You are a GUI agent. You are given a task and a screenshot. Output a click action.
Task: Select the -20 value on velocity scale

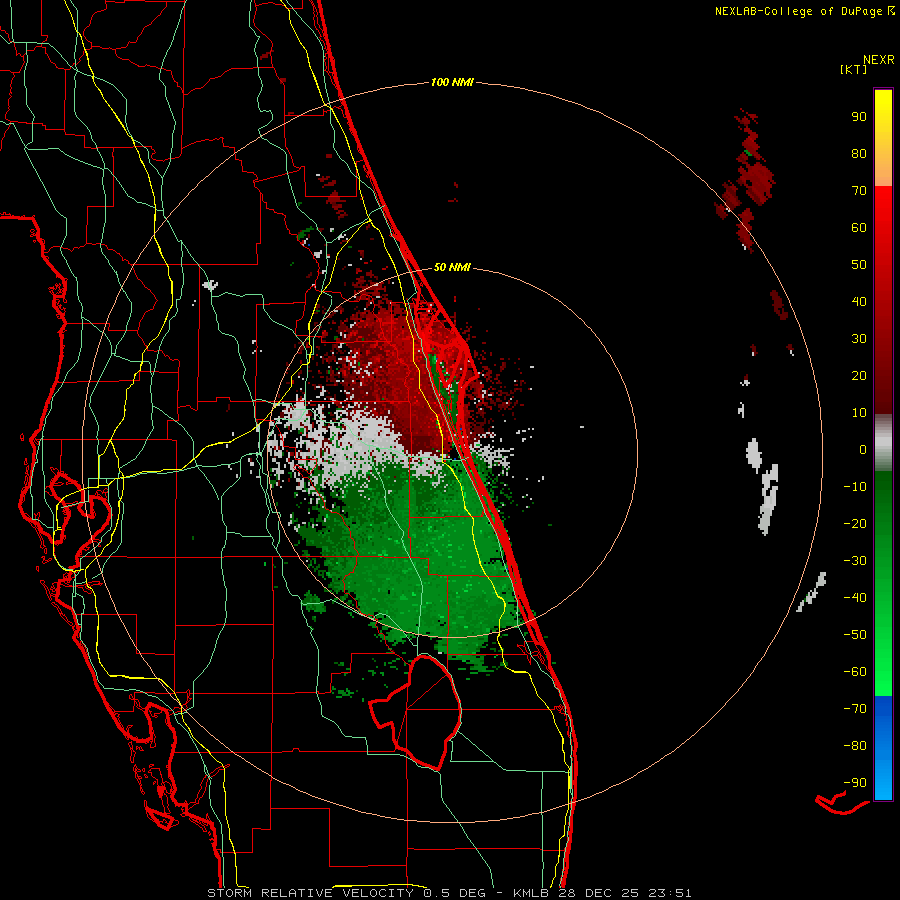point(855,524)
